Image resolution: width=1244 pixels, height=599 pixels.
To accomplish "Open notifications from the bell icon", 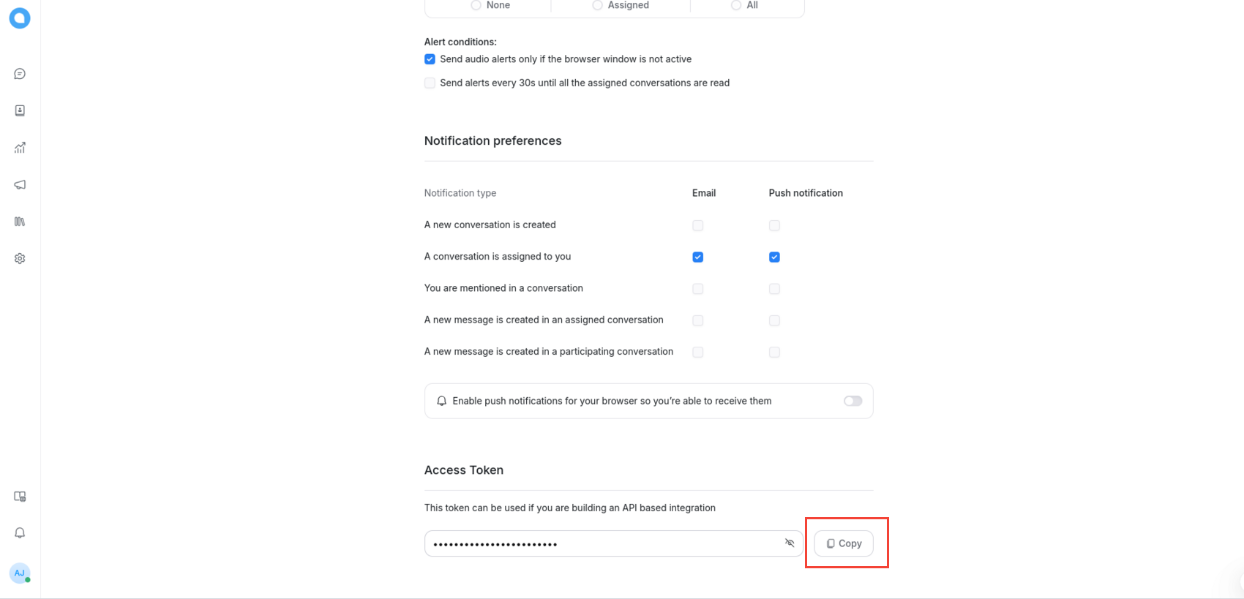I will click(19, 532).
